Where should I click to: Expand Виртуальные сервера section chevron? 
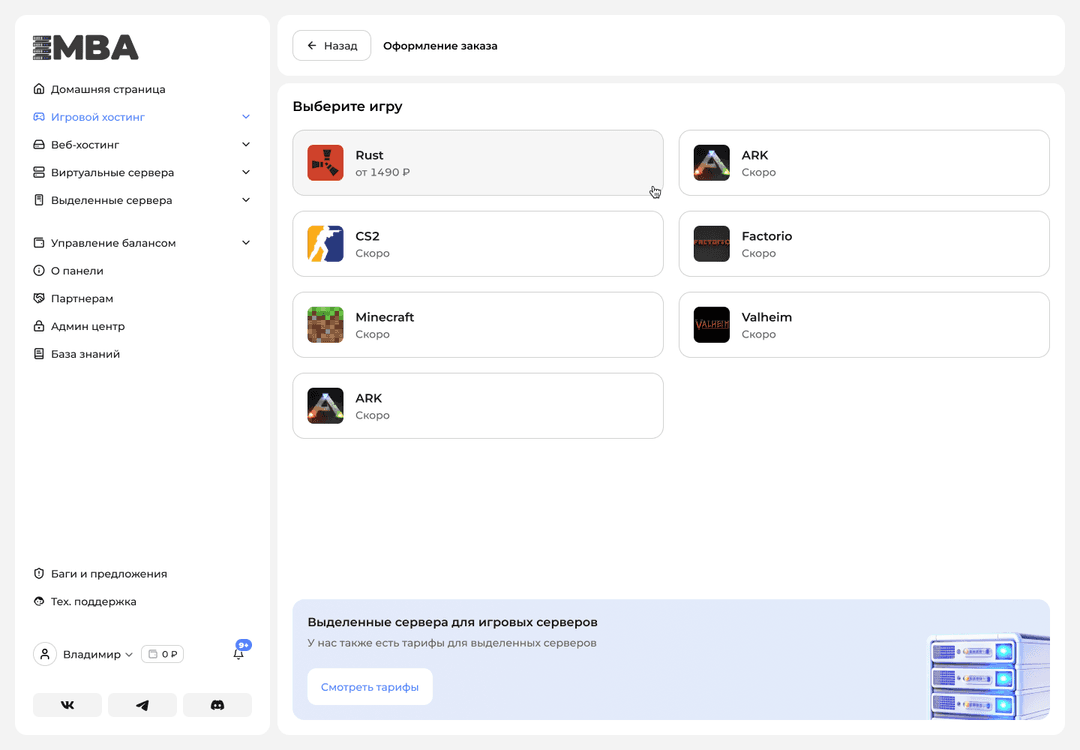click(x=246, y=172)
